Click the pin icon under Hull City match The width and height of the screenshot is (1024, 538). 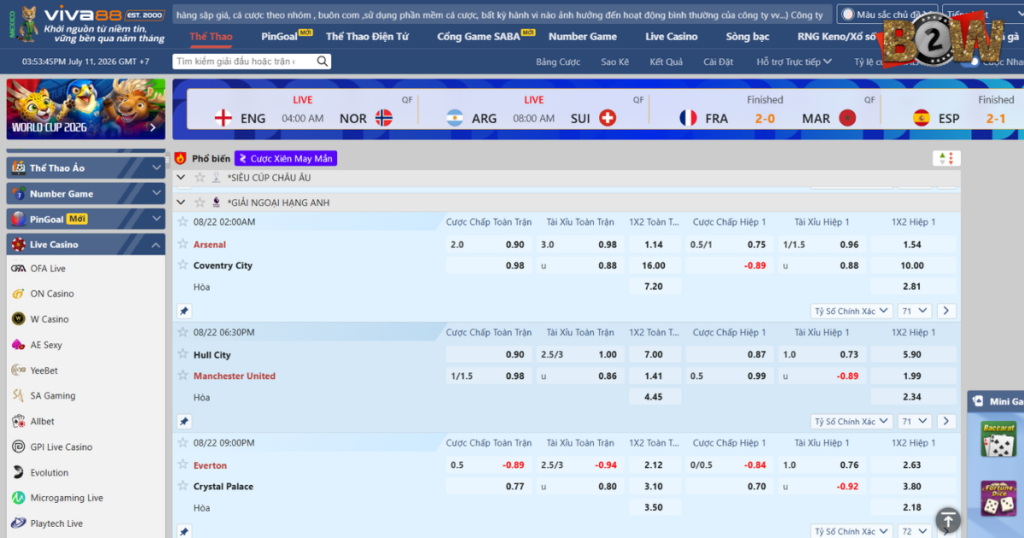pyautogui.click(x=184, y=422)
